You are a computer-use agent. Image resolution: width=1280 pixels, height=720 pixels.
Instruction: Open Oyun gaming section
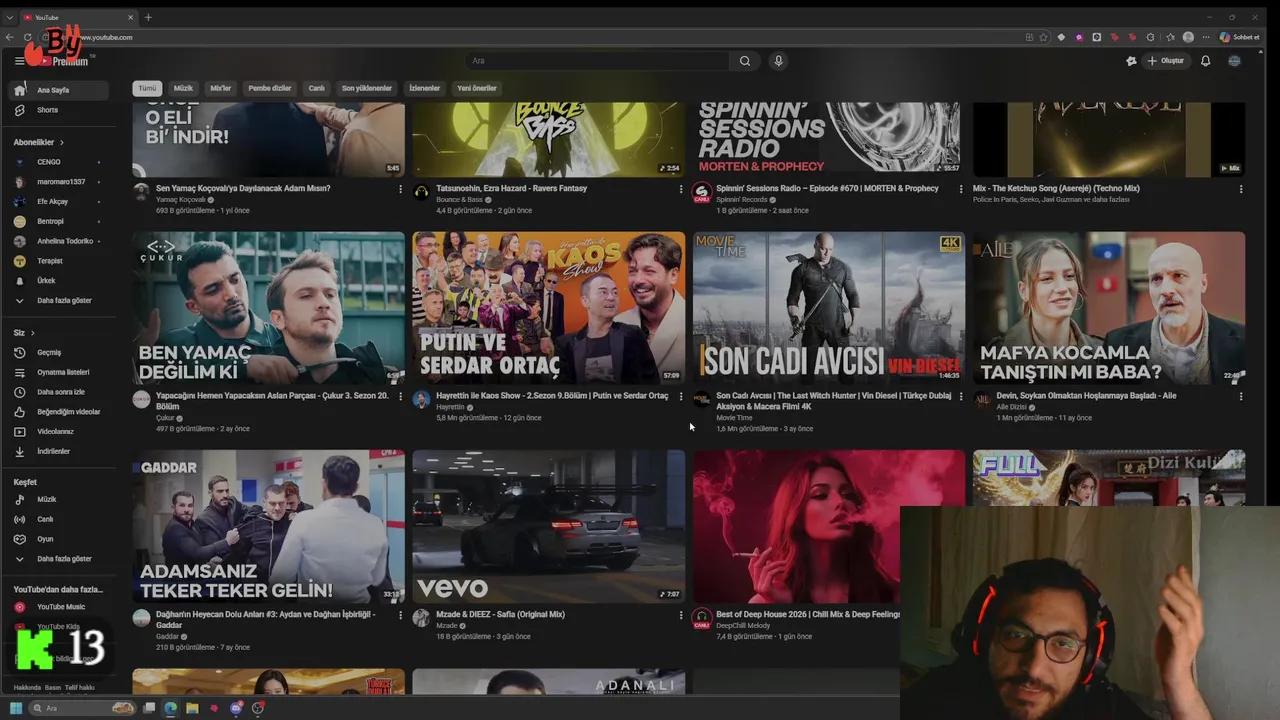(60, 539)
